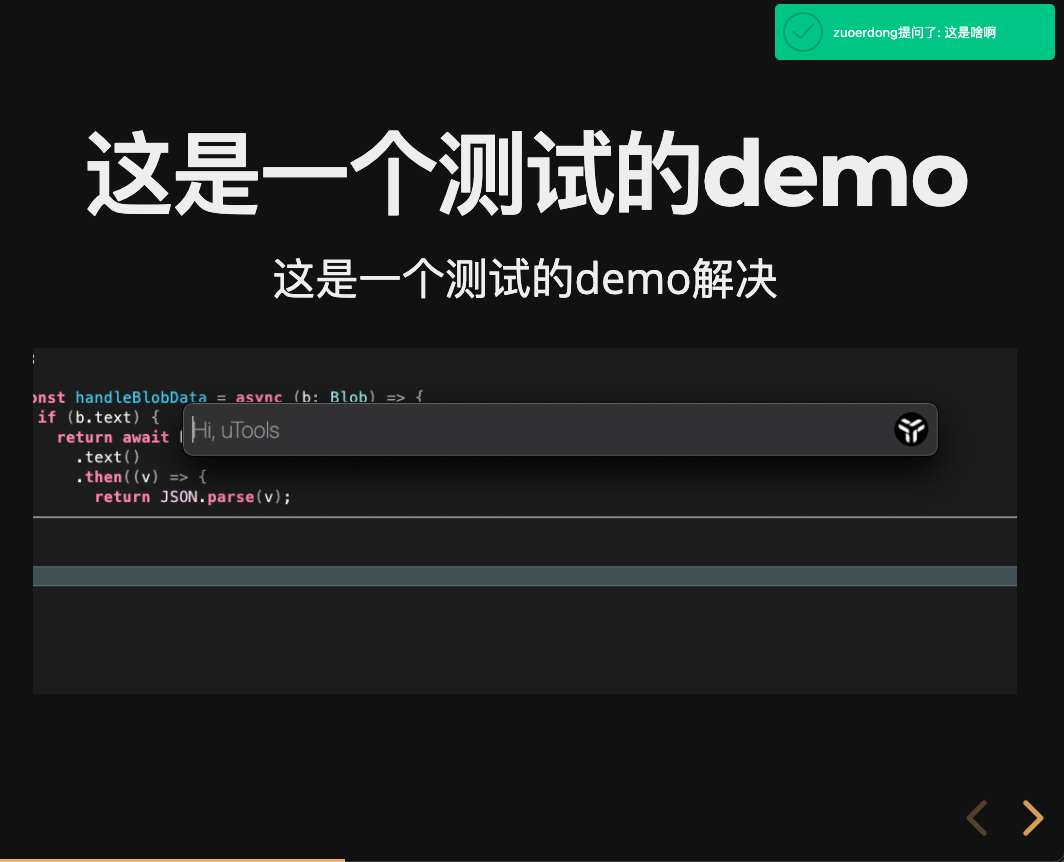Click the ".then((v) => {" code line

point(140,477)
